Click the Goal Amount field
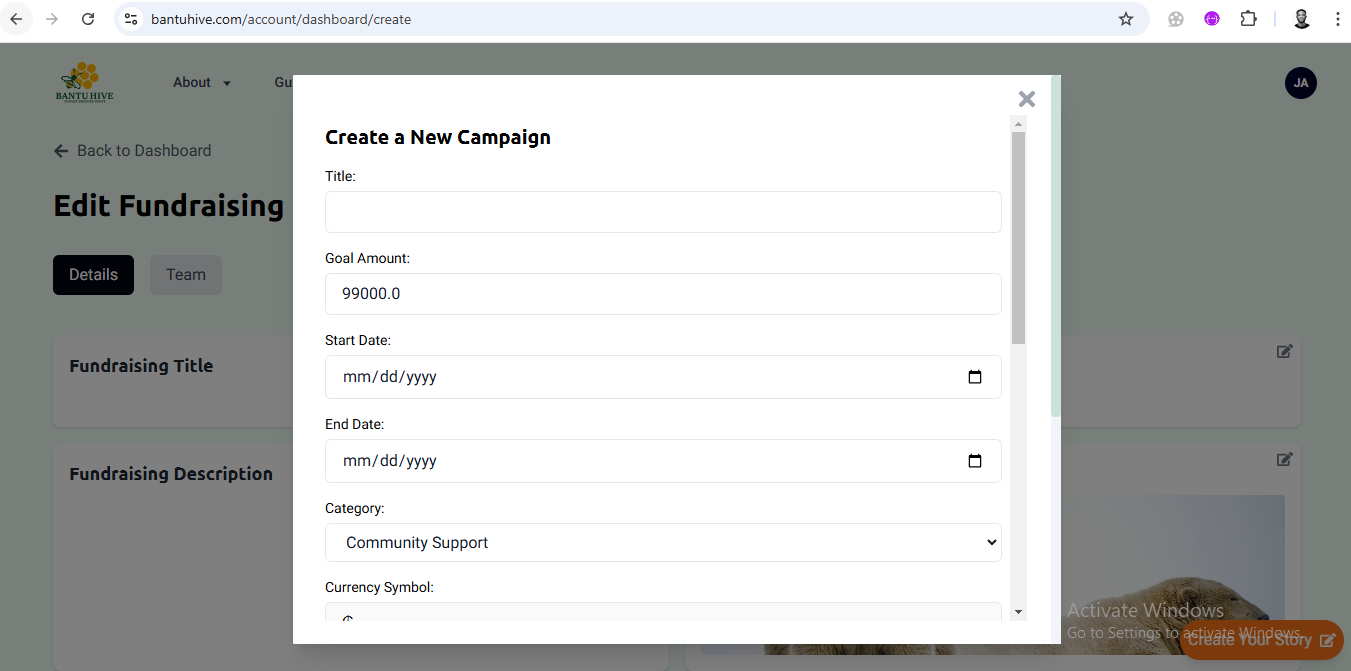Image resolution: width=1351 pixels, height=671 pixels. point(663,294)
